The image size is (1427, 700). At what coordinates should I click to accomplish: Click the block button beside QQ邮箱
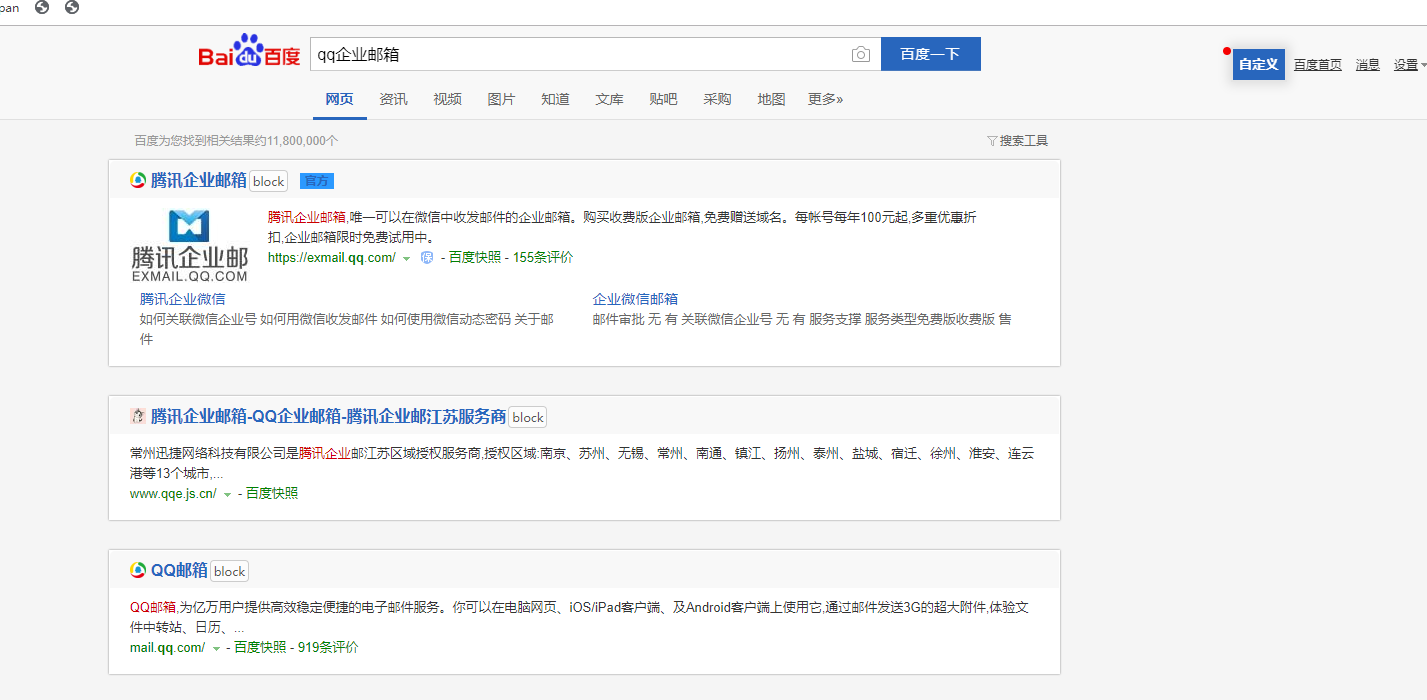point(229,571)
